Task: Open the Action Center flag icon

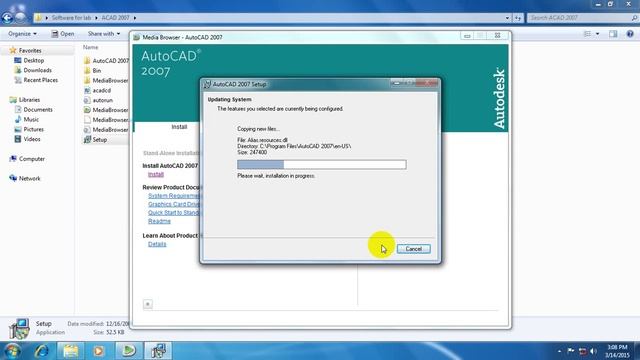Action: tap(571, 351)
